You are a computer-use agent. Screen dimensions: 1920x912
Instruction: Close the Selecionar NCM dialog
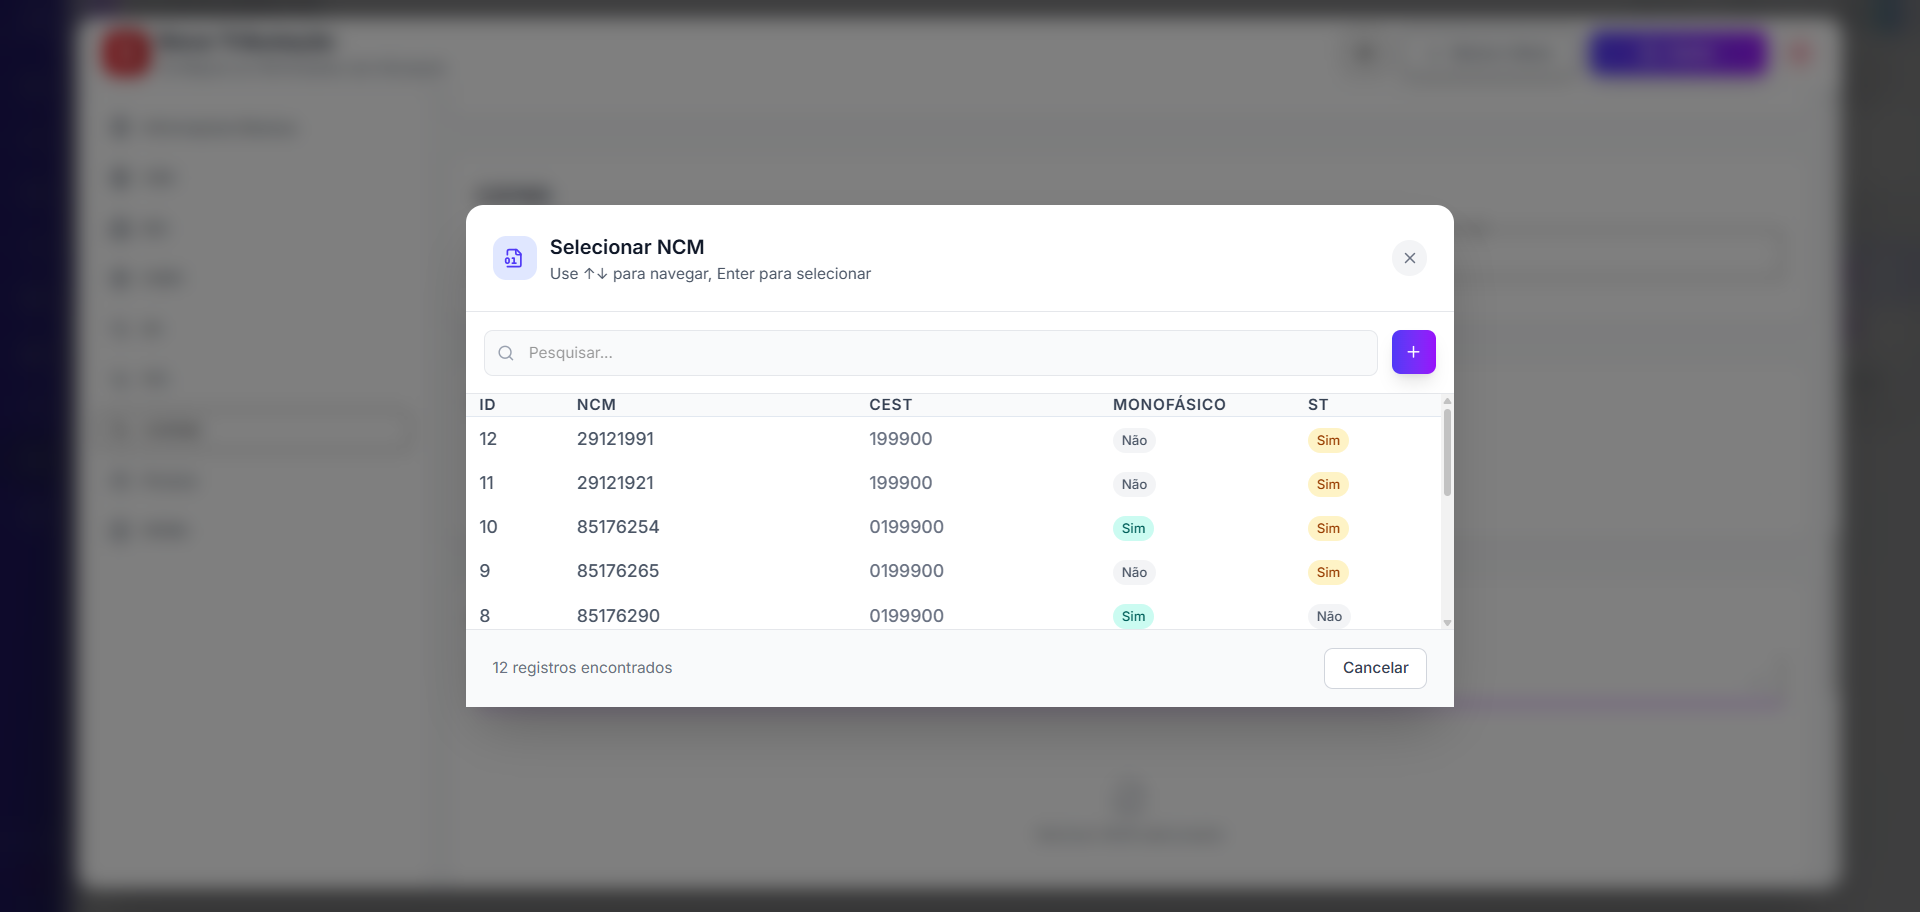pyautogui.click(x=1409, y=258)
